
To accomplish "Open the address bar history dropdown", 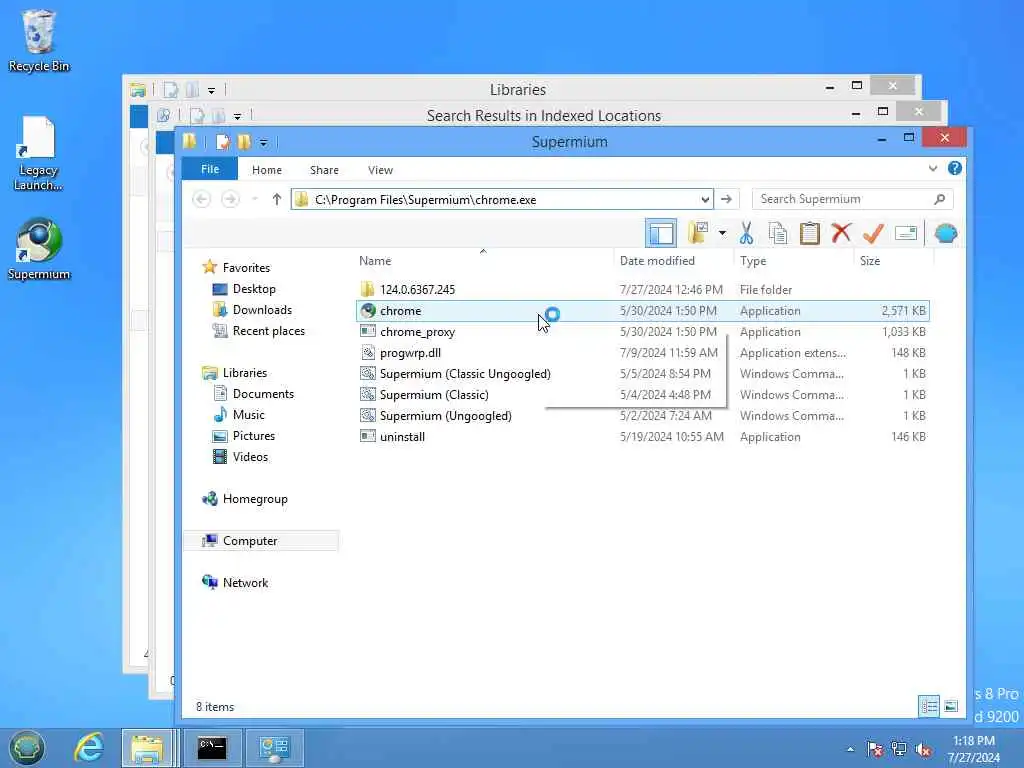I will coord(705,199).
